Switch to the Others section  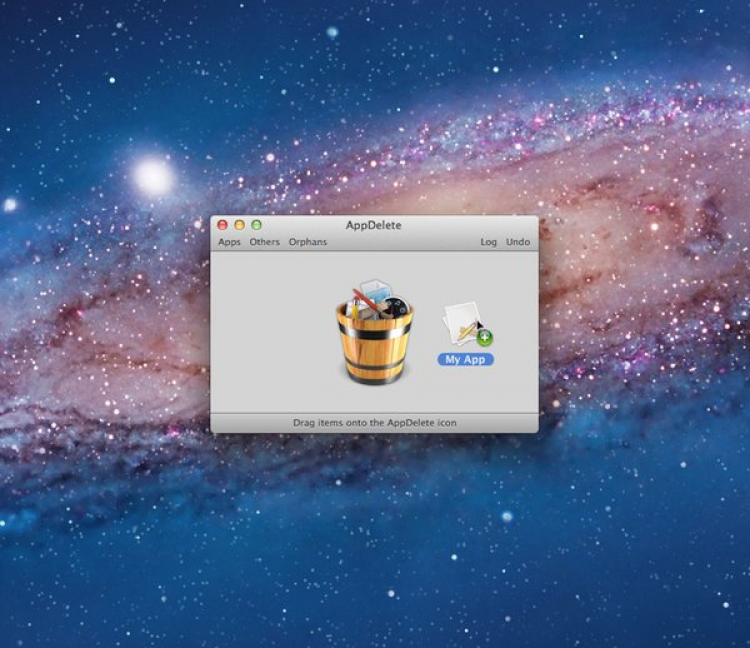[x=265, y=242]
